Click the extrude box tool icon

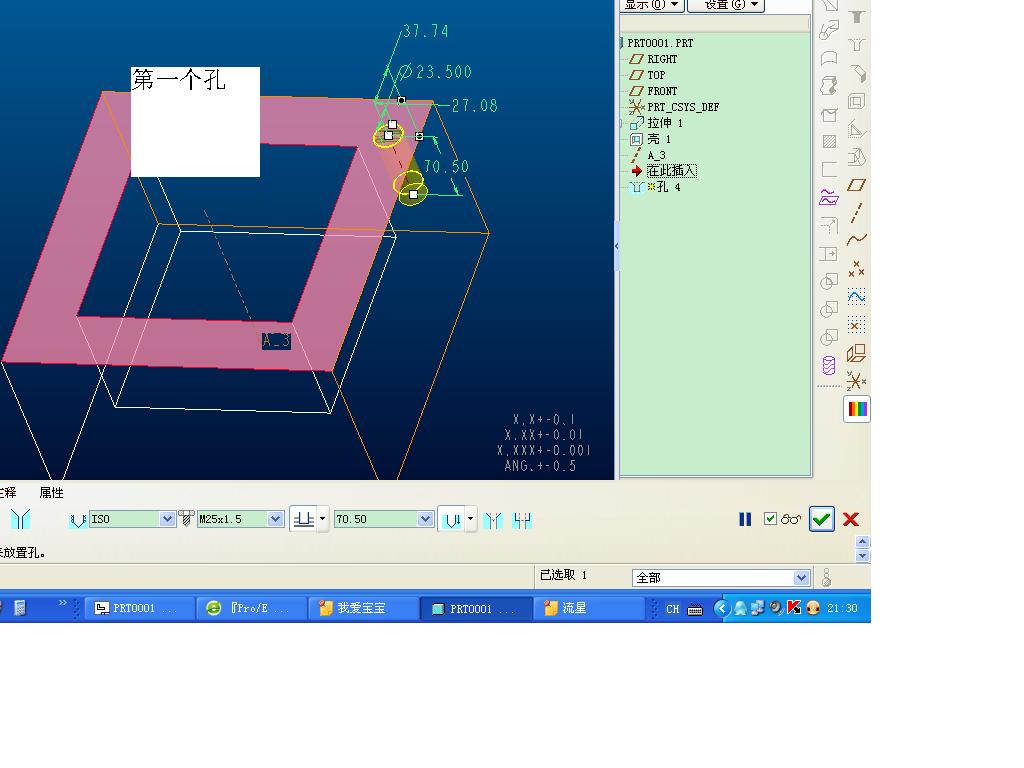(829, 115)
